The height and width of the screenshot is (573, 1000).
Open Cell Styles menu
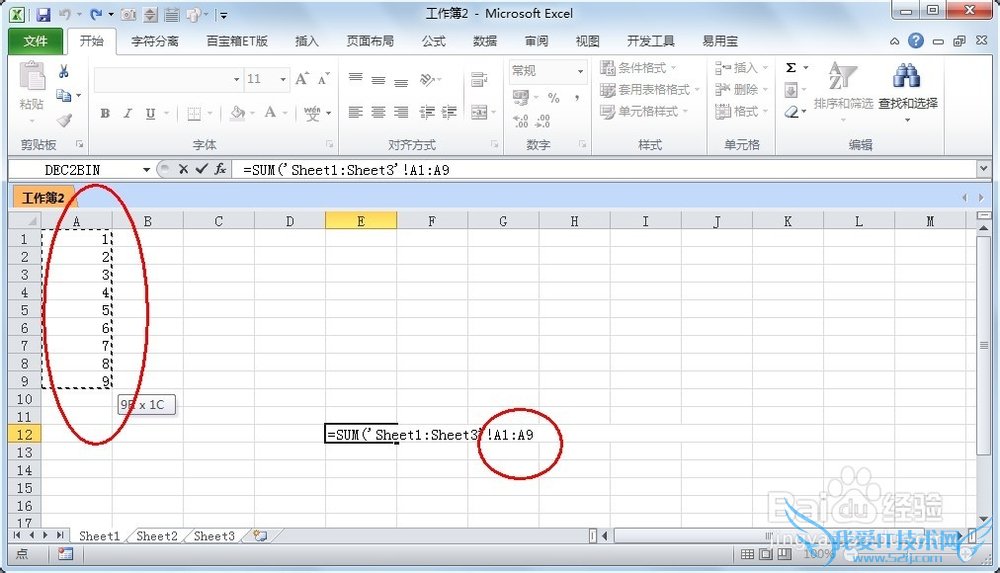pyautogui.click(x=644, y=111)
